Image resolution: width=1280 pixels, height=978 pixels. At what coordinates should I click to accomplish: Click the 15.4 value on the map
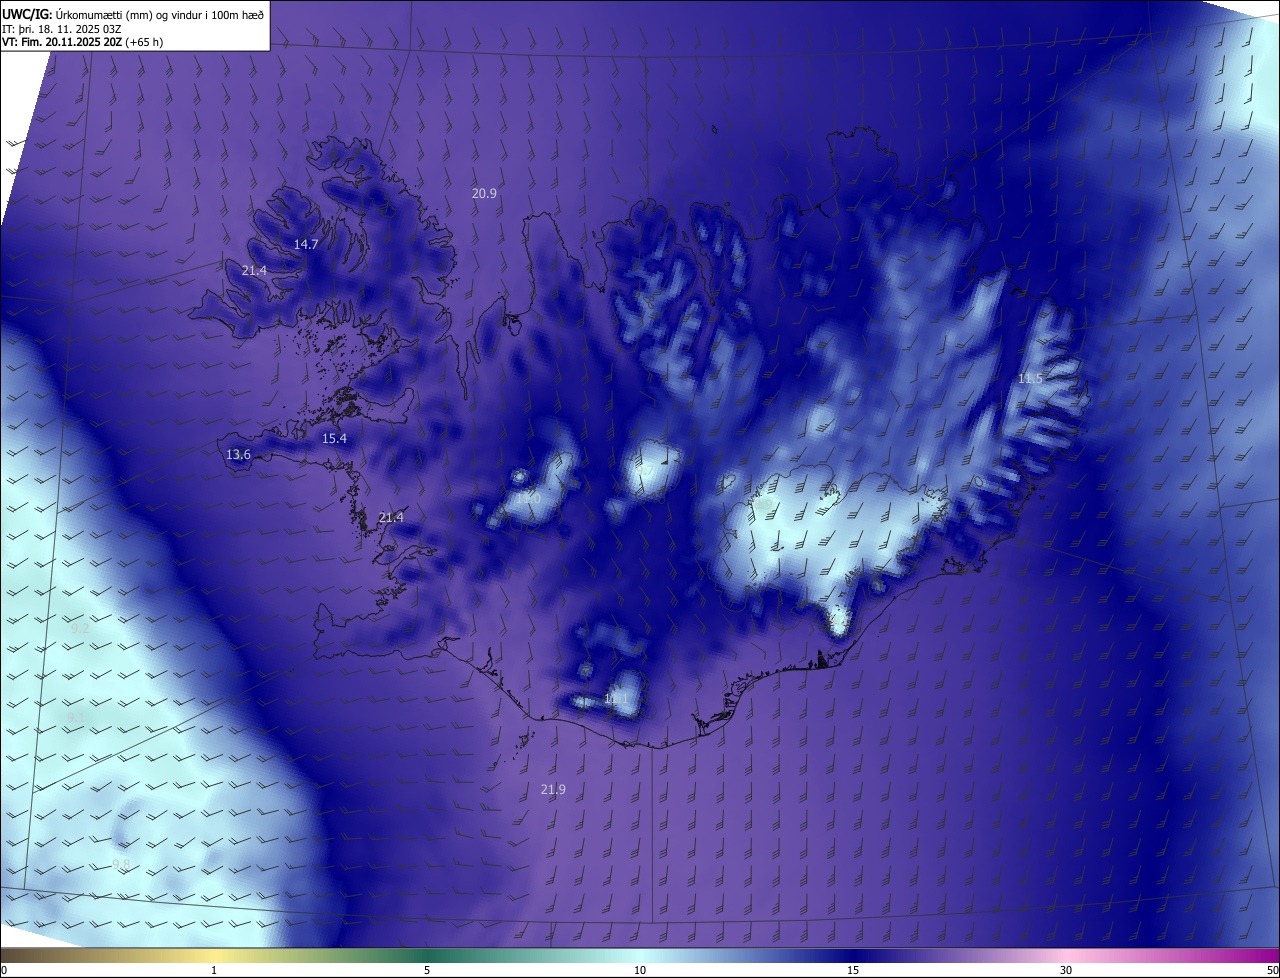[x=334, y=438]
